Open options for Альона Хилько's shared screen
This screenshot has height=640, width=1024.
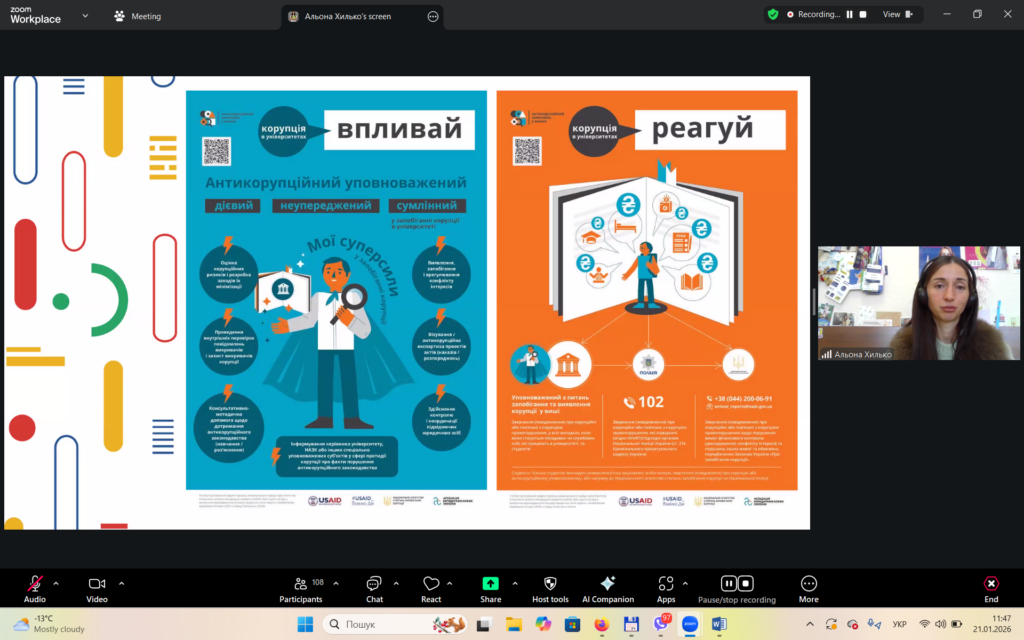coord(432,17)
